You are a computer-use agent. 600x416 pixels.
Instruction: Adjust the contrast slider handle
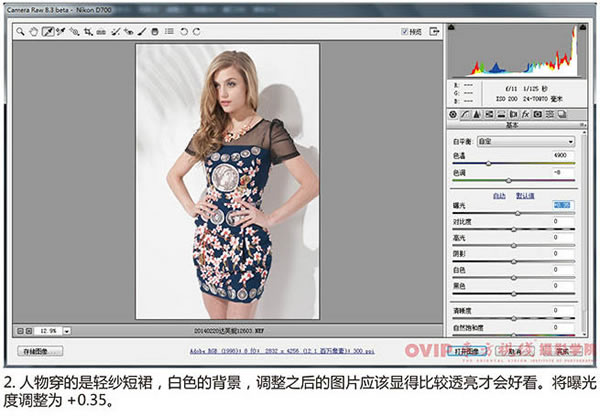click(x=514, y=229)
